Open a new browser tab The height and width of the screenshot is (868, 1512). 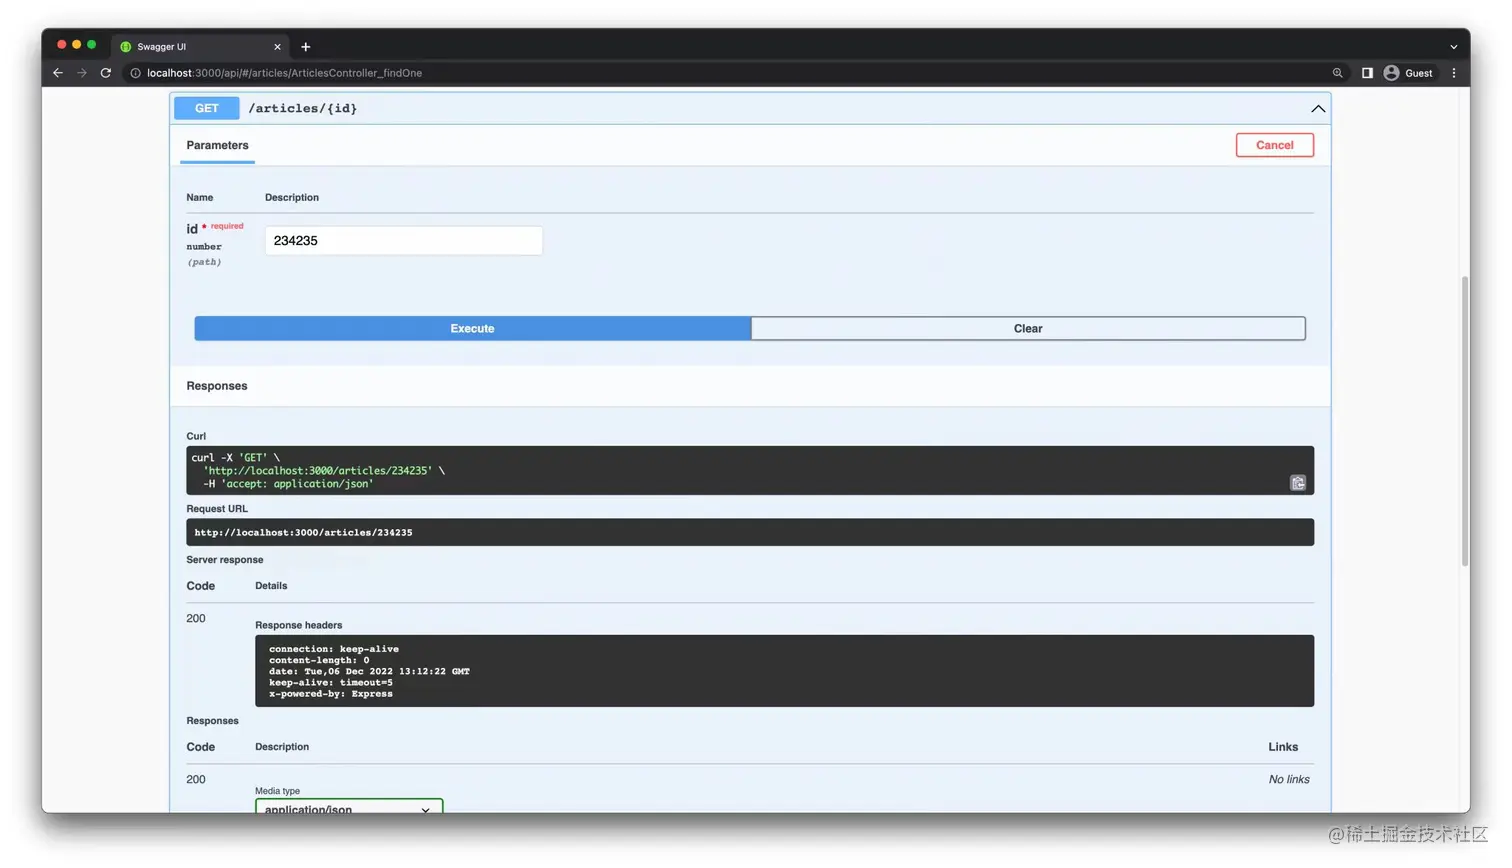point(306,47)
